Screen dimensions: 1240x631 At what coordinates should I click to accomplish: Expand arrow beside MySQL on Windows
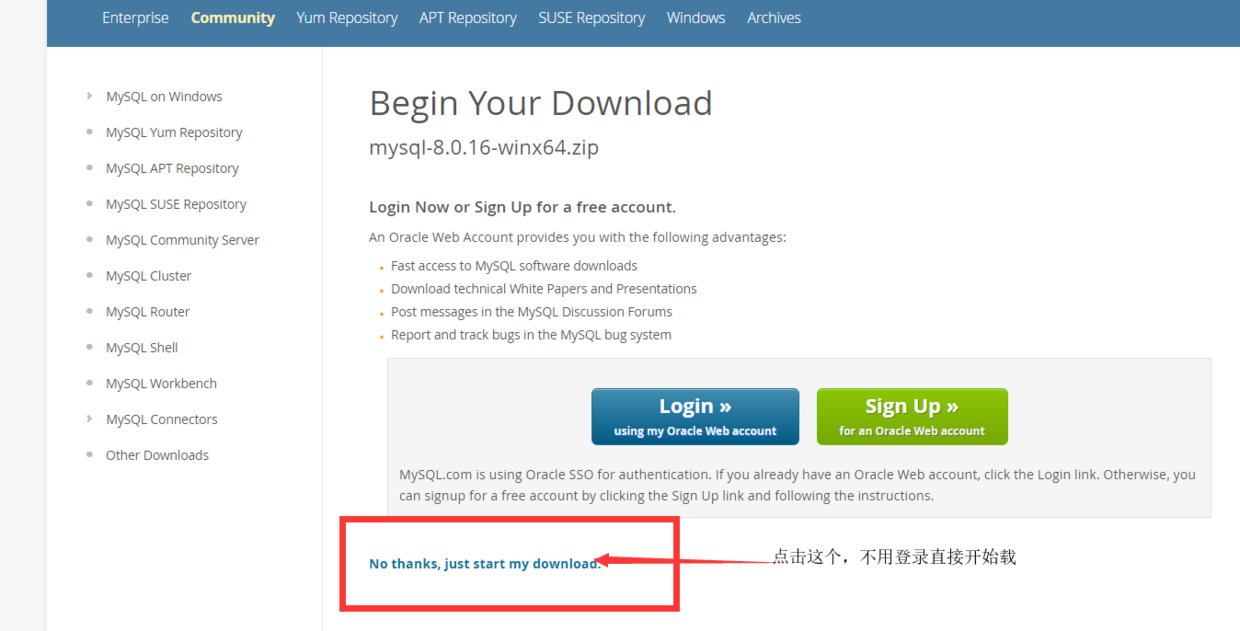90,96
